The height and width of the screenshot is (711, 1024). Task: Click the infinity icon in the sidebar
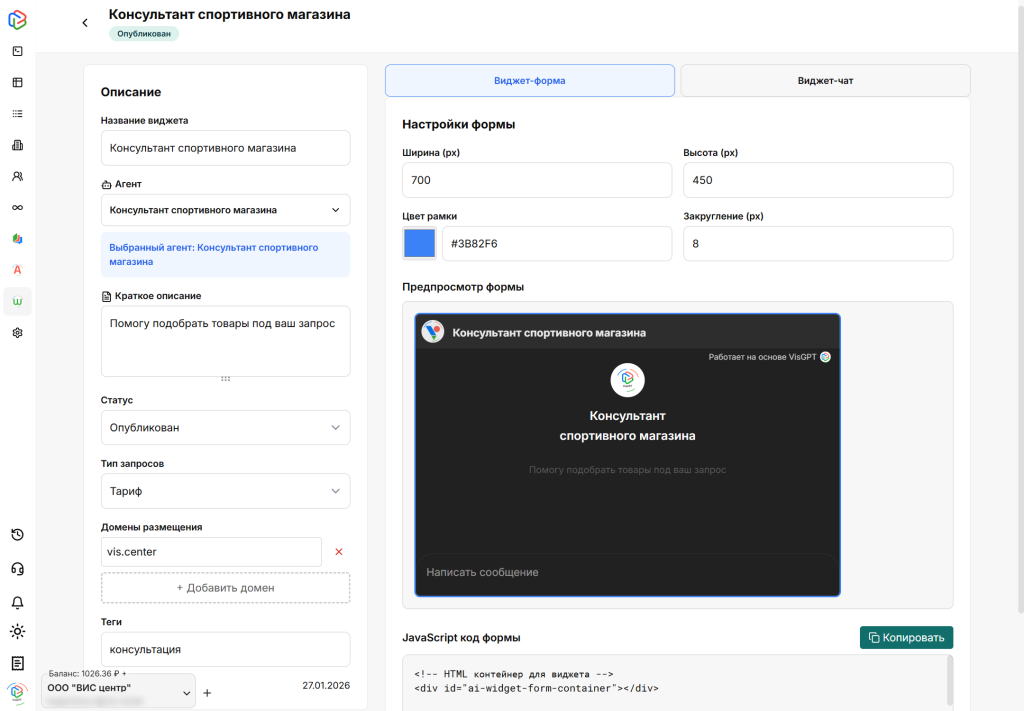tap(17, 207)
